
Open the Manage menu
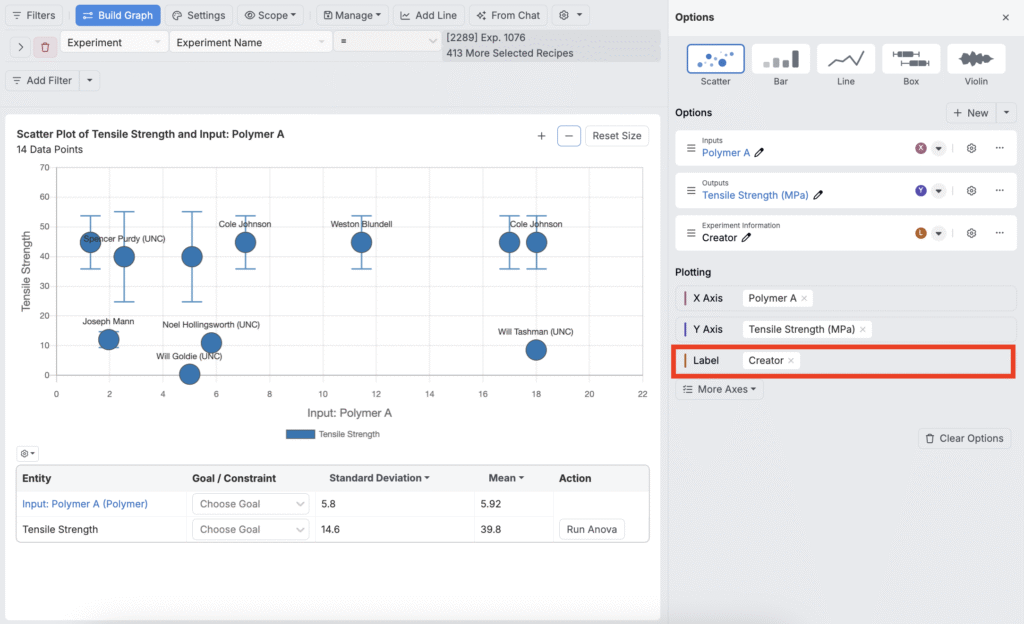pyautogui.click(x=351, y=16)
